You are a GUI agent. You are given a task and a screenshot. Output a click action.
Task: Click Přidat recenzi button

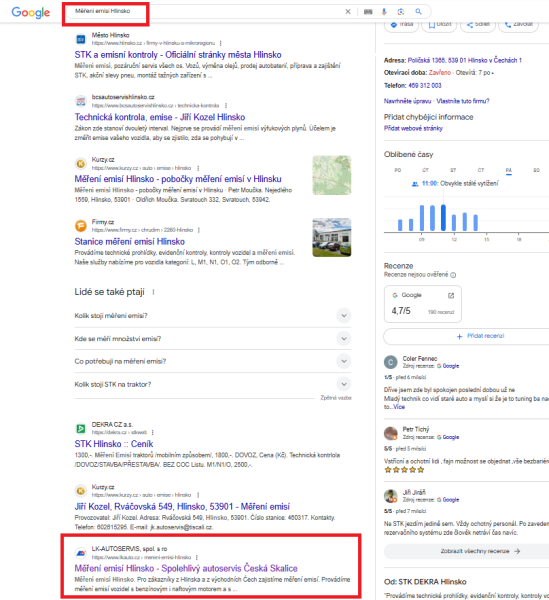coord(466,336)
